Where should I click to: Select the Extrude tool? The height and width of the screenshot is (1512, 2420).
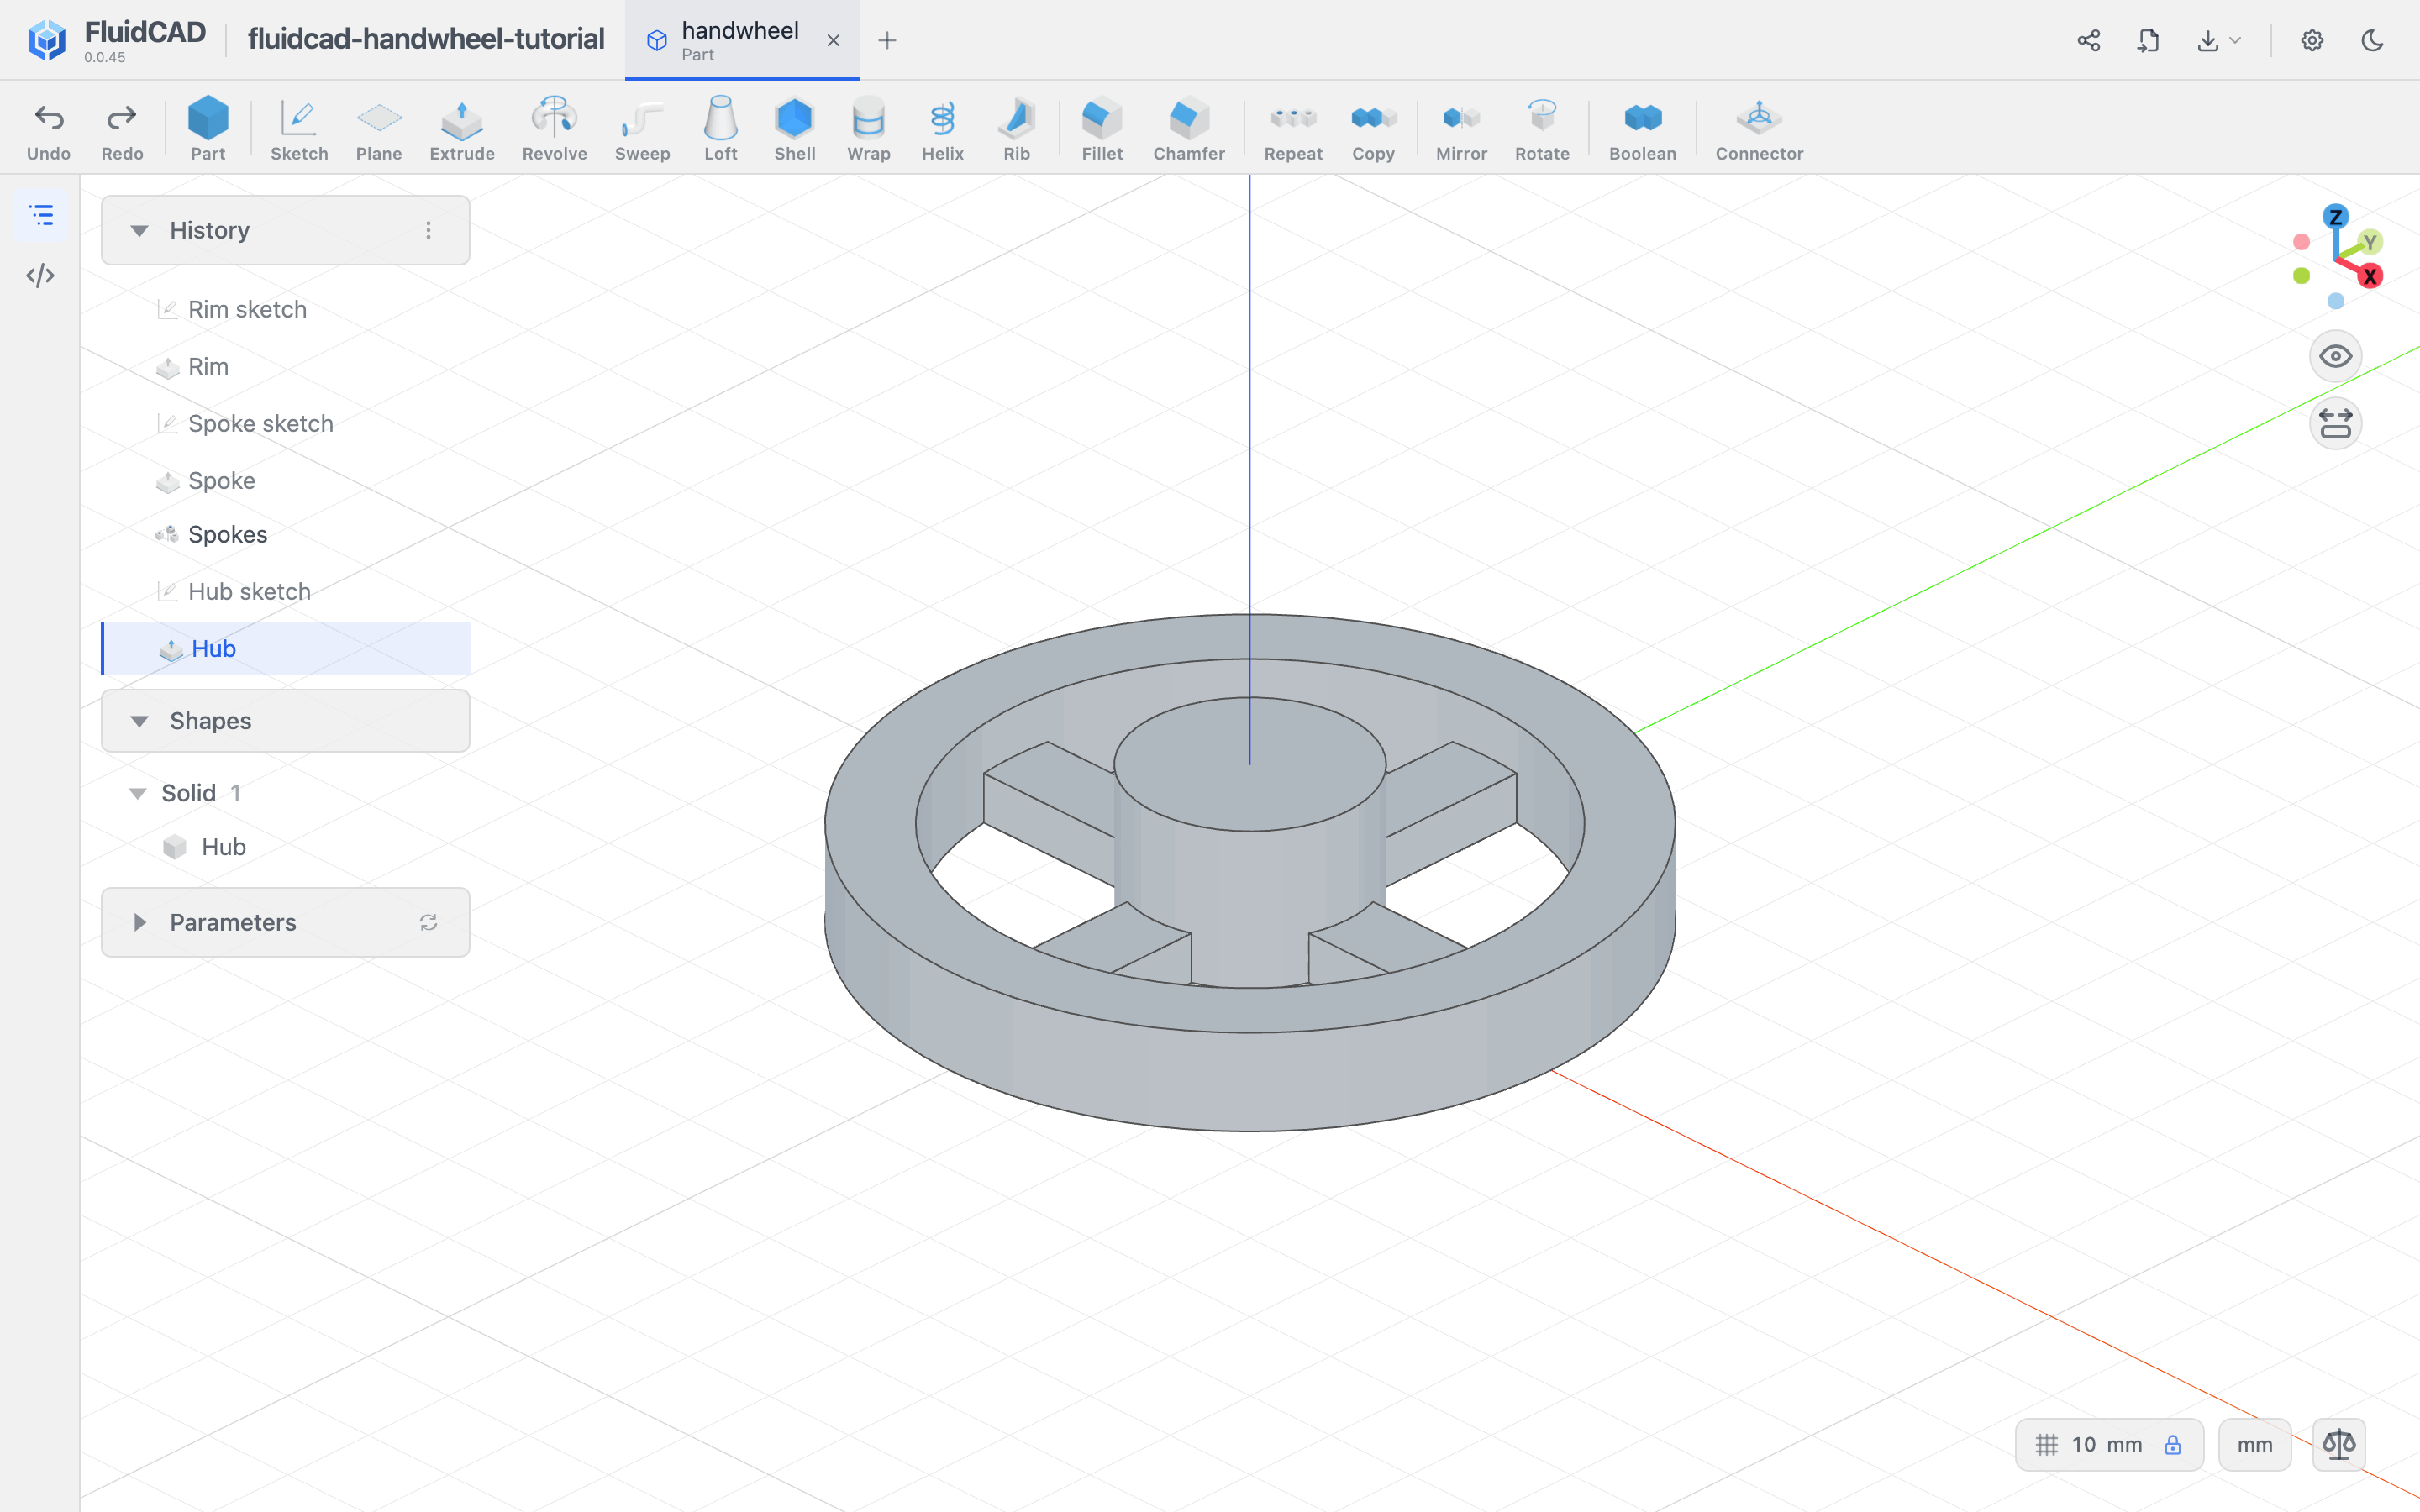point(461,129)
